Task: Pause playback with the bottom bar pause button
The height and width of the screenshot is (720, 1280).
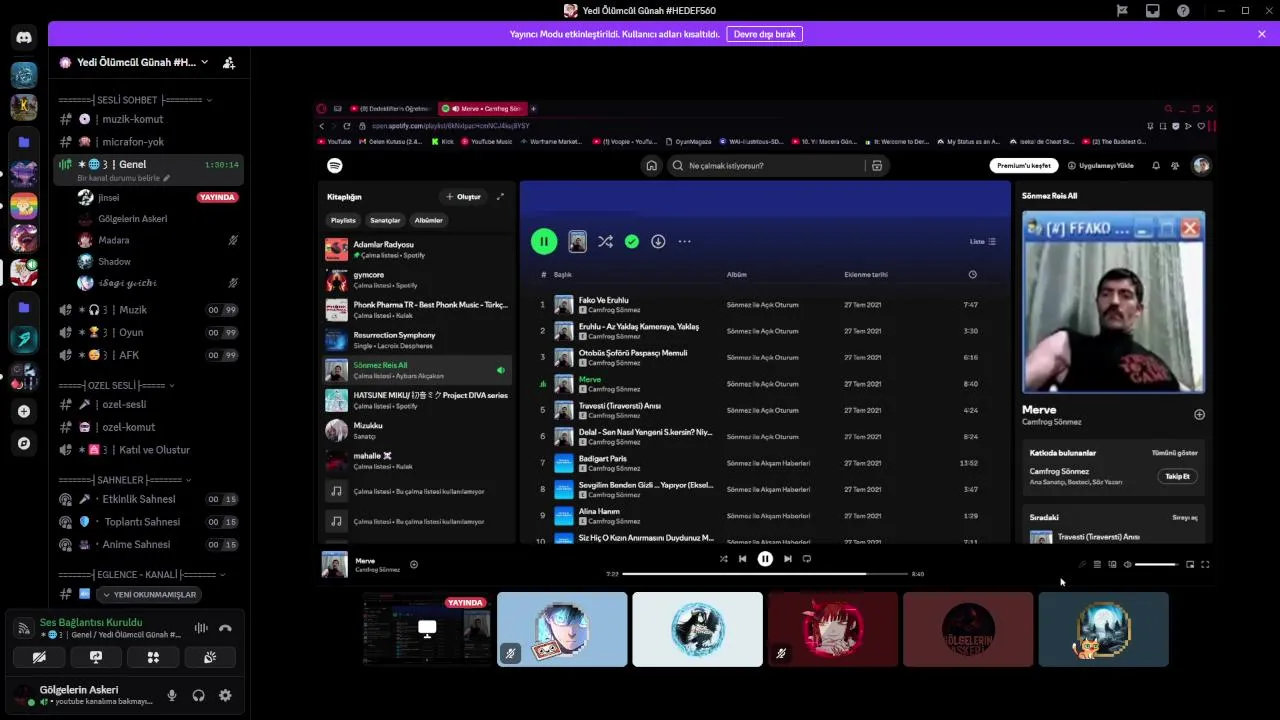Action: (765, 559)
